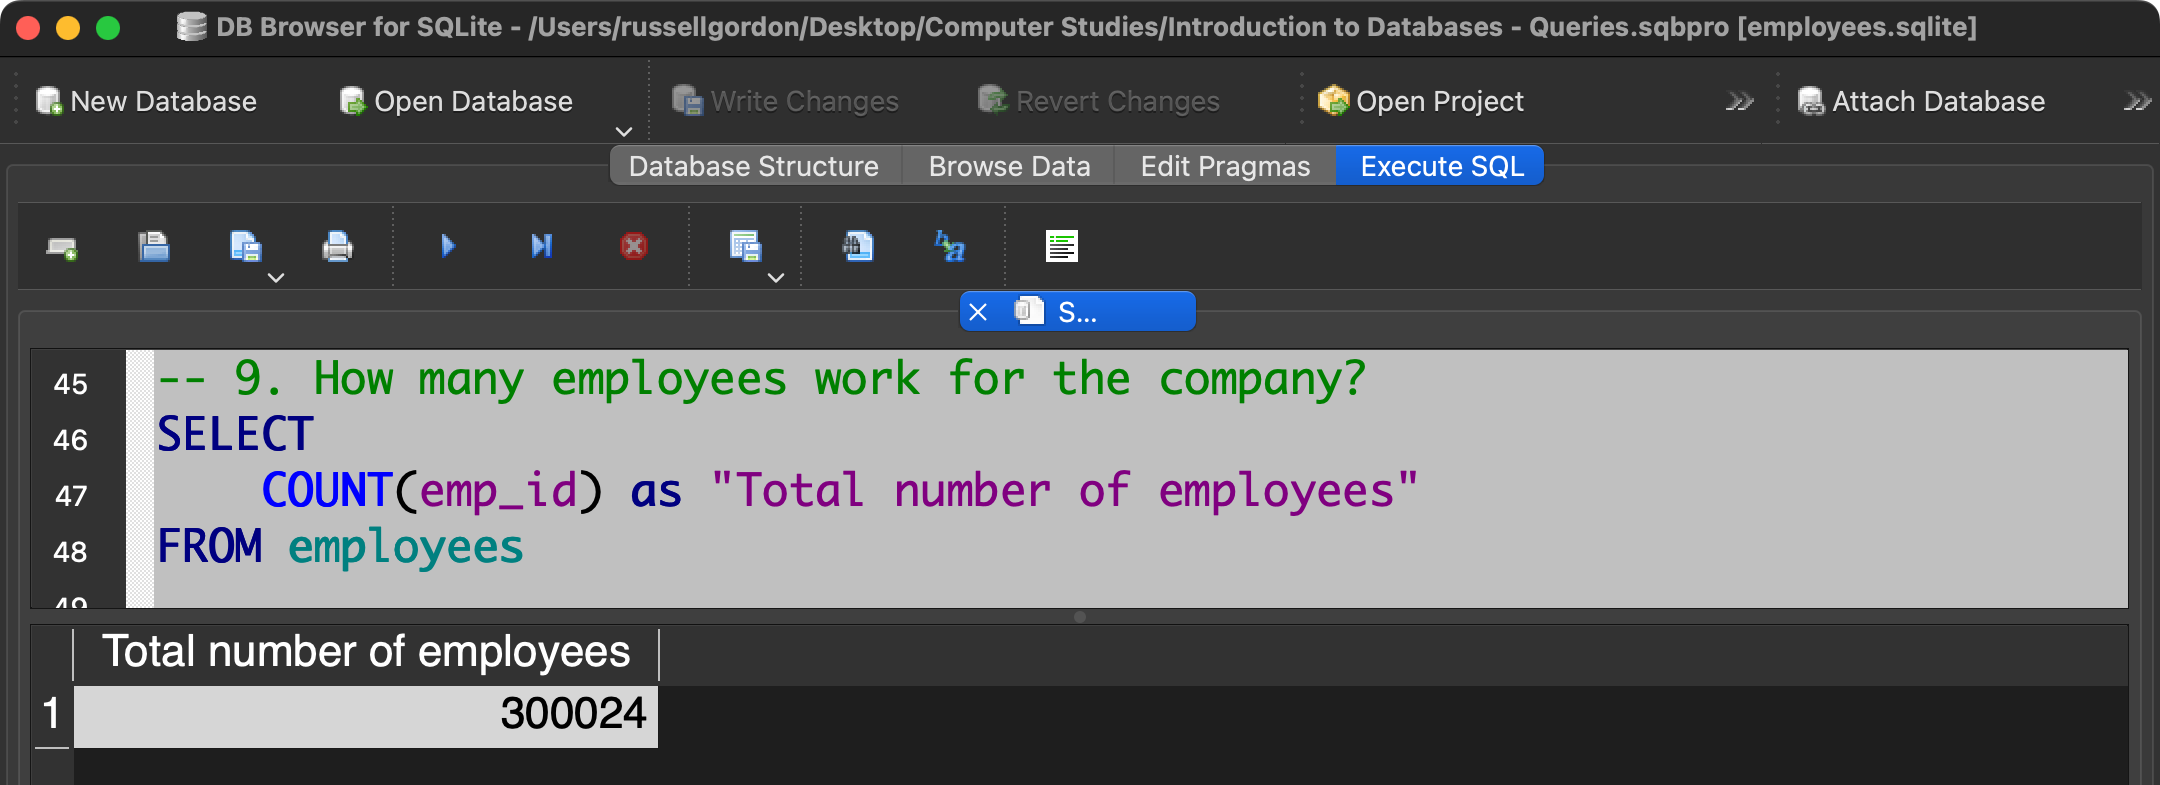This screenshot has height=785, width=2160.
Task: Open a new SQL editor tab
Action: [x=62, y=247]
